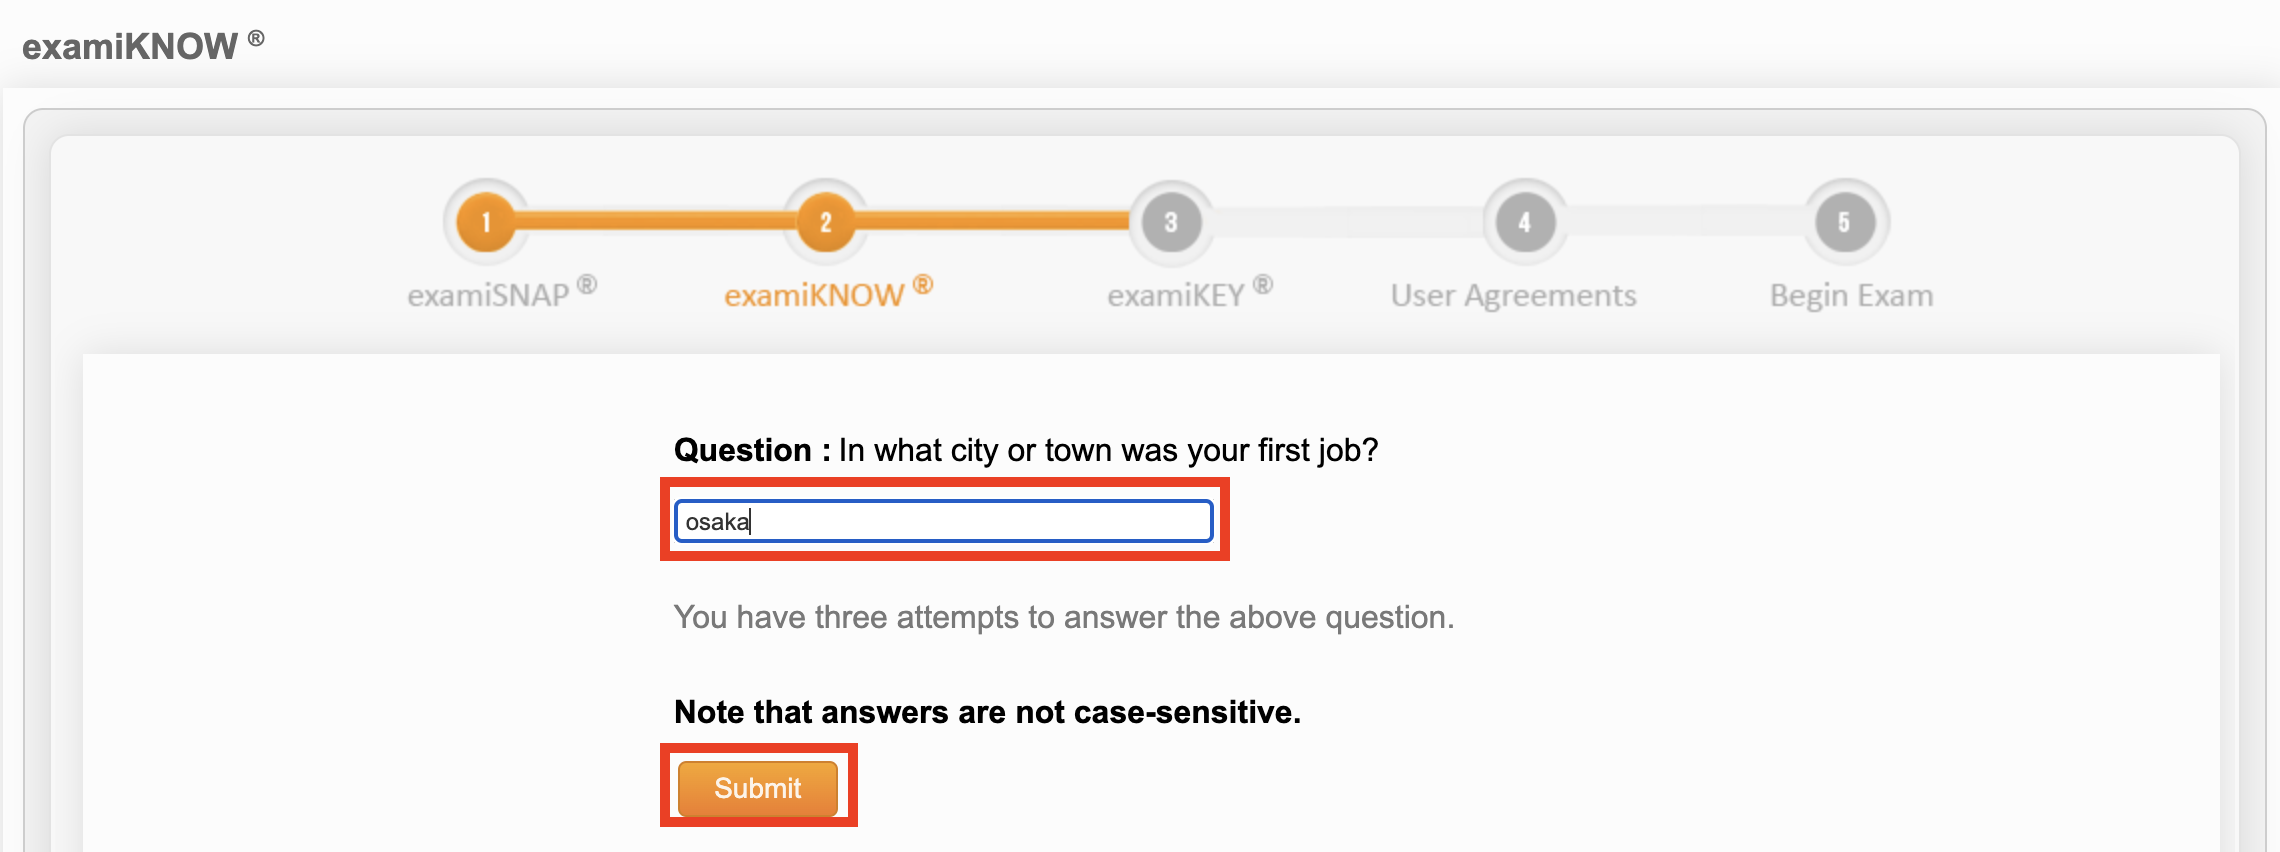The height and width of the screenshot is (852, 2280).
Task: Click the step 1 circle icon
Action: (486, 221)
